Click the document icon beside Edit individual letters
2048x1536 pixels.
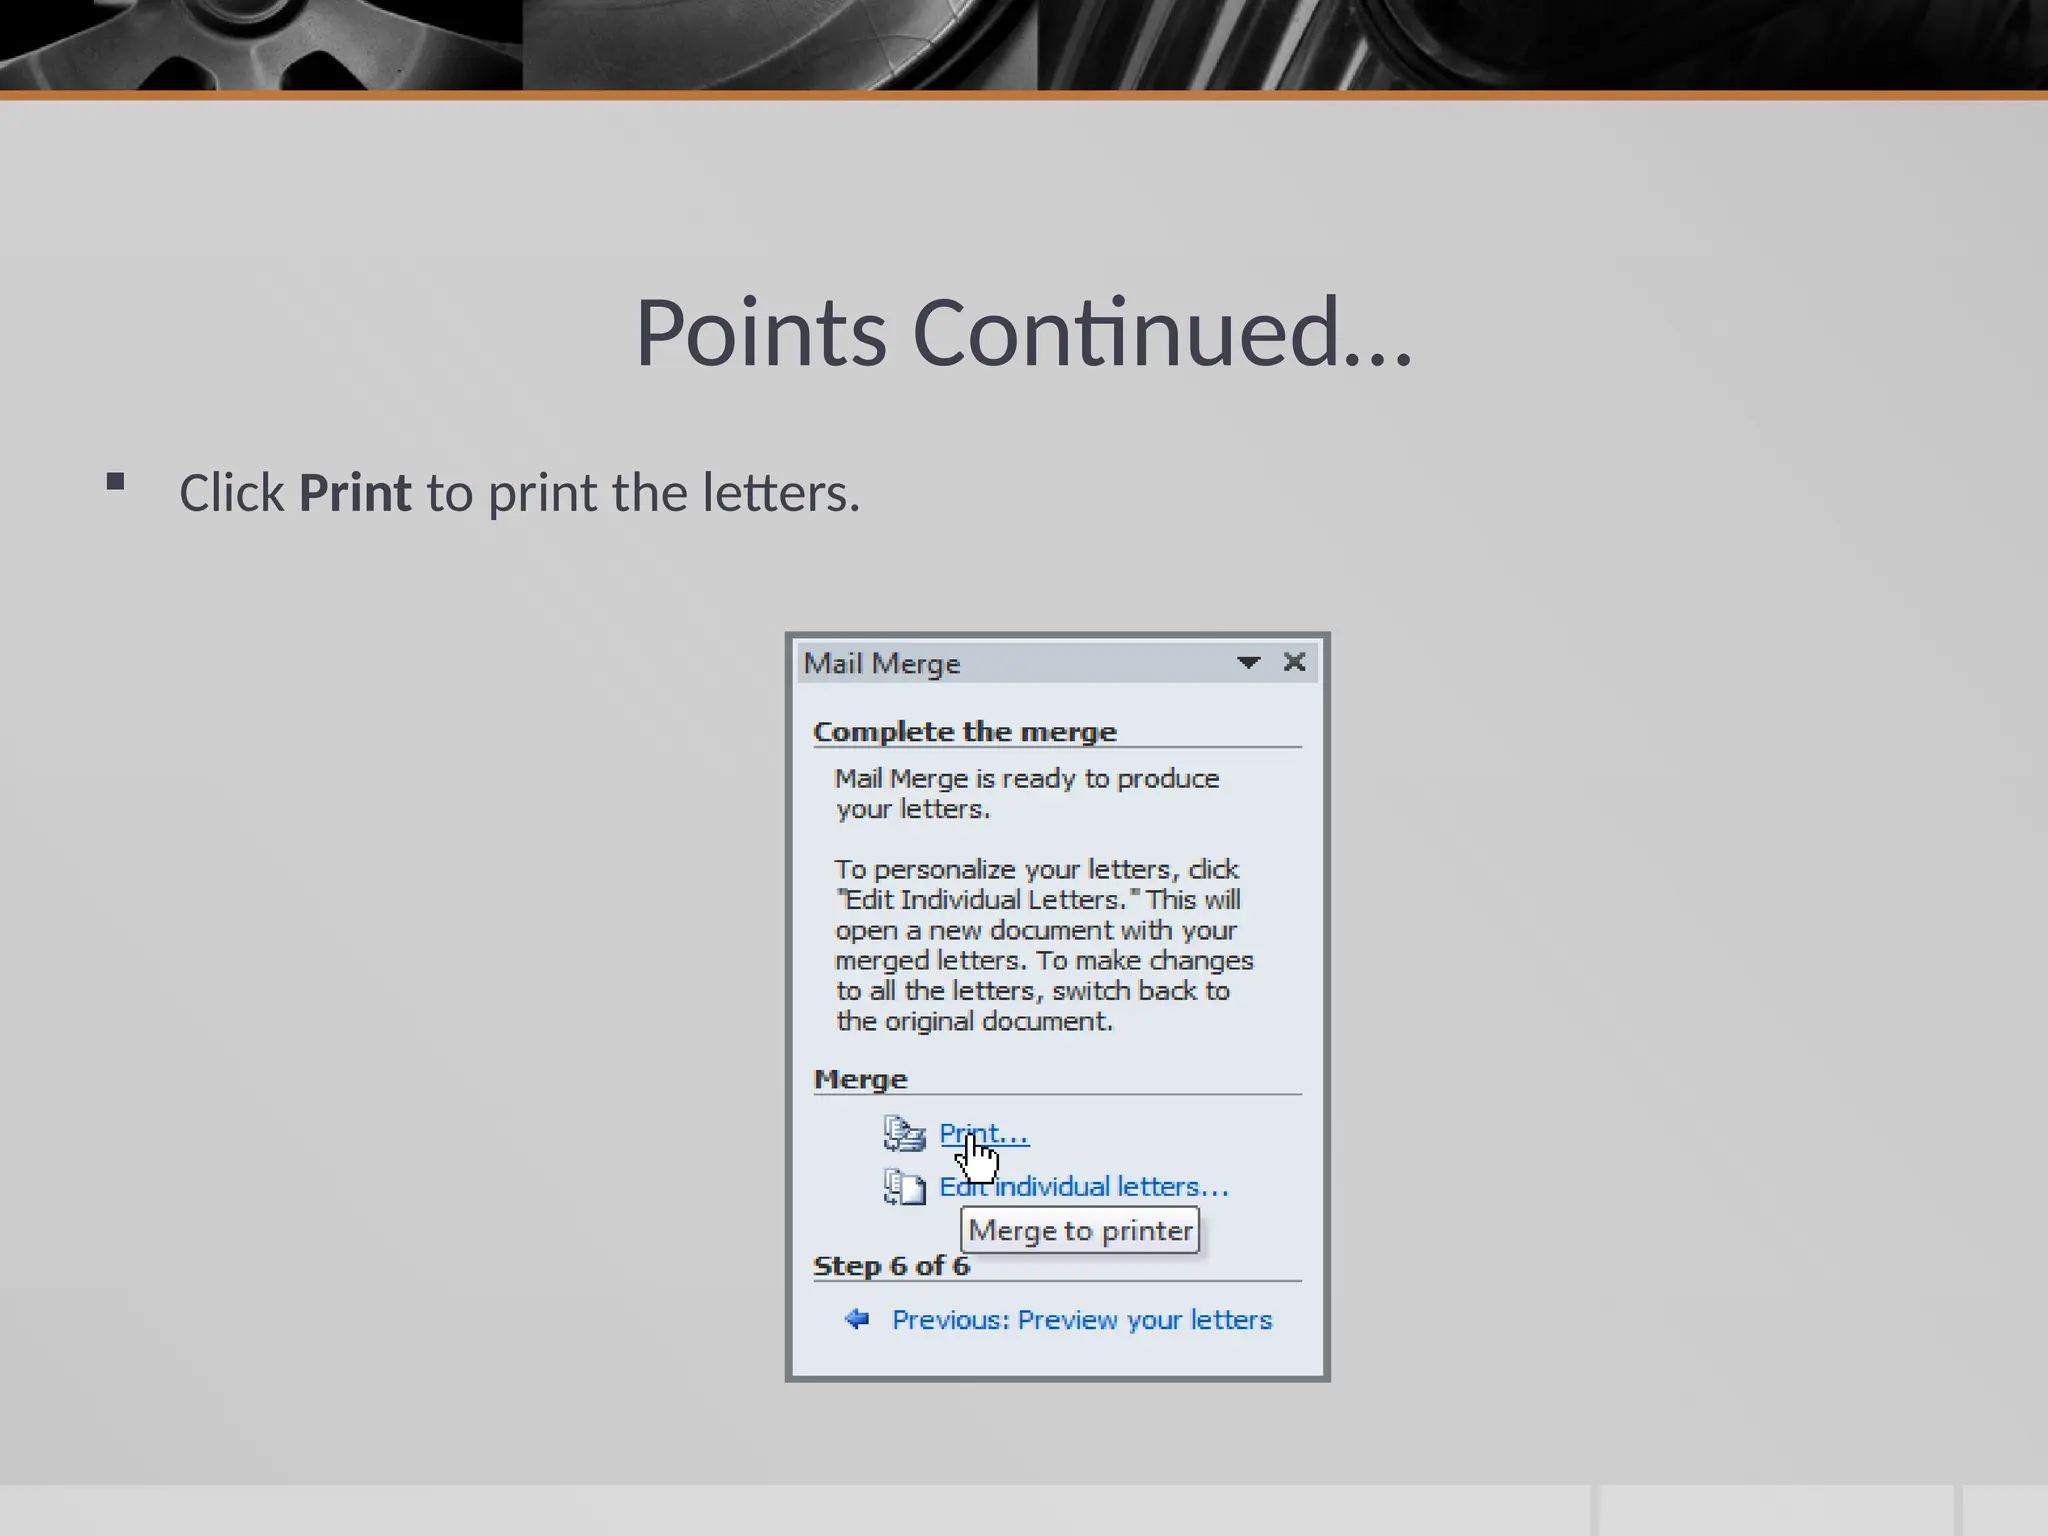pyautogui.click(x=904, y=1187)
